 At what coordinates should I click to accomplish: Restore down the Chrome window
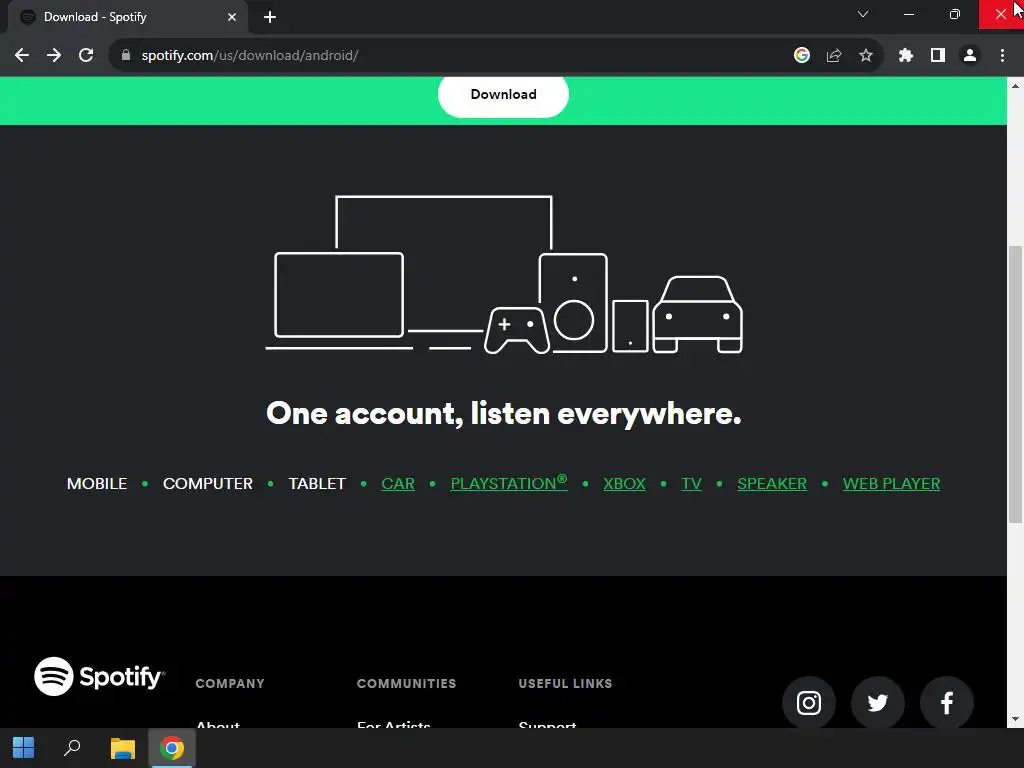tap(954, 14)
